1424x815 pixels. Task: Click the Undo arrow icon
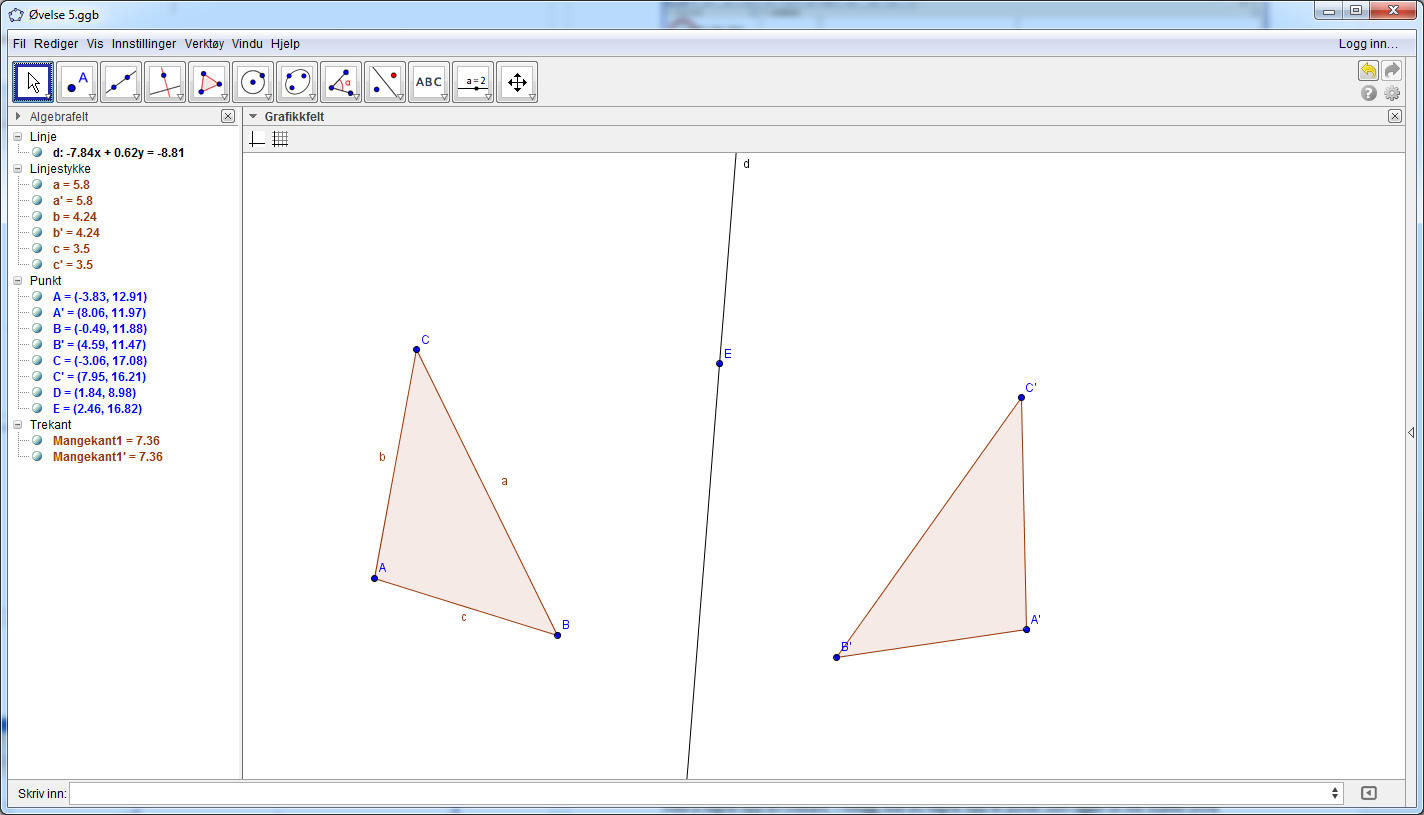[x=1368, y=71]
